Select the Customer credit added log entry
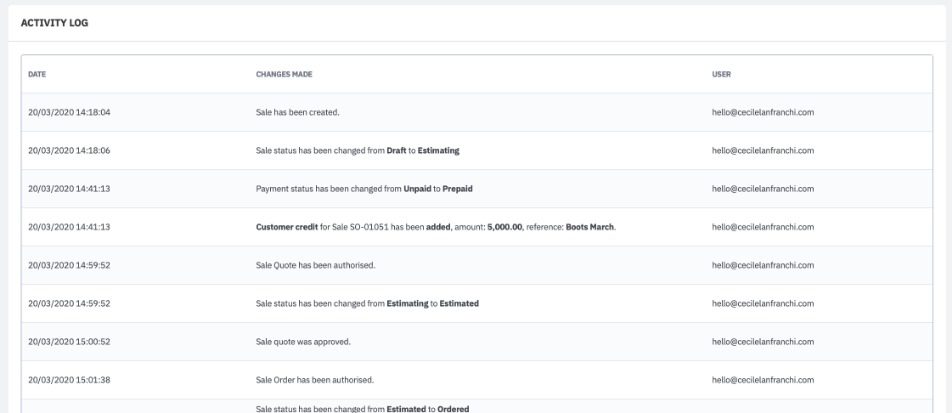Image resolution: width=952 pixels, height=413 pixels. [435, 227]
